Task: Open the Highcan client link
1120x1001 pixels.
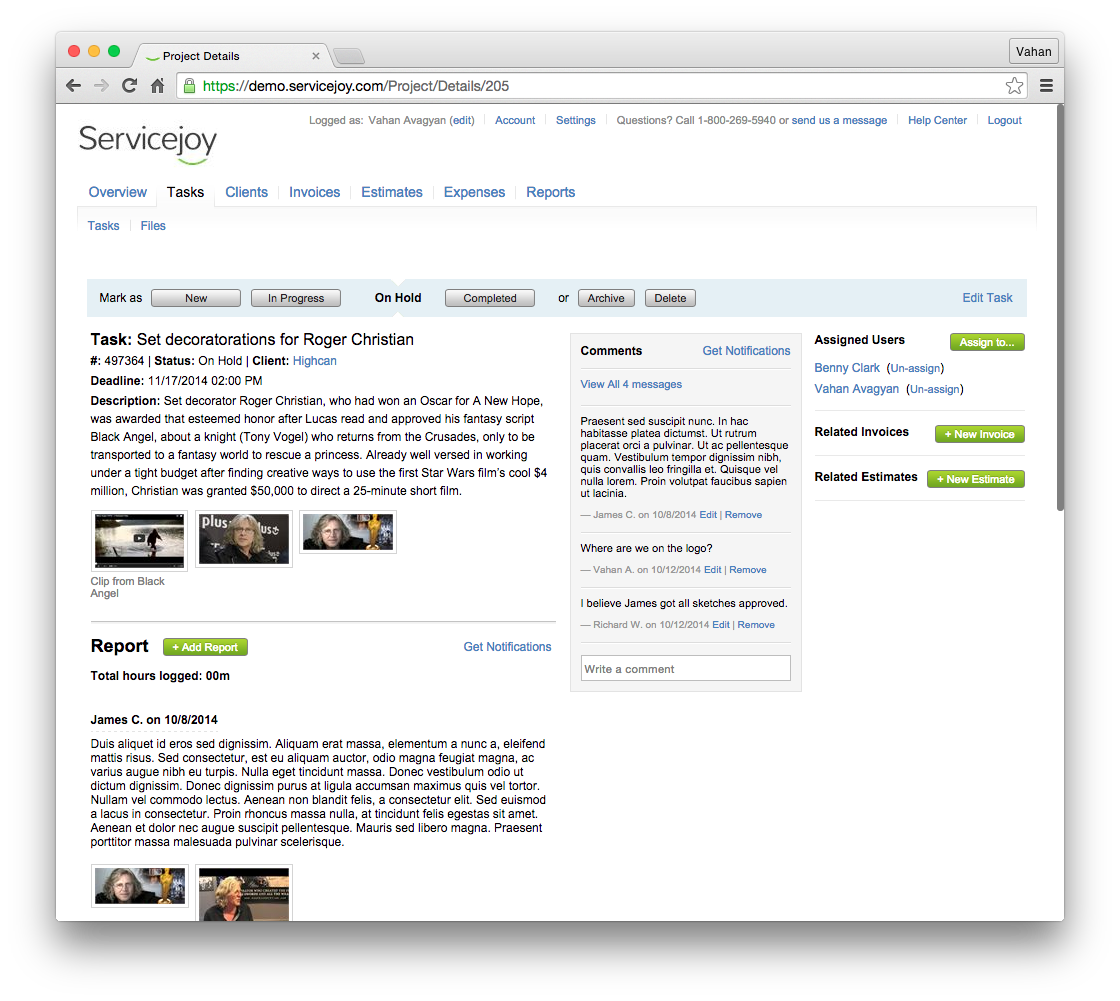Action: click(x=315, y=361)
